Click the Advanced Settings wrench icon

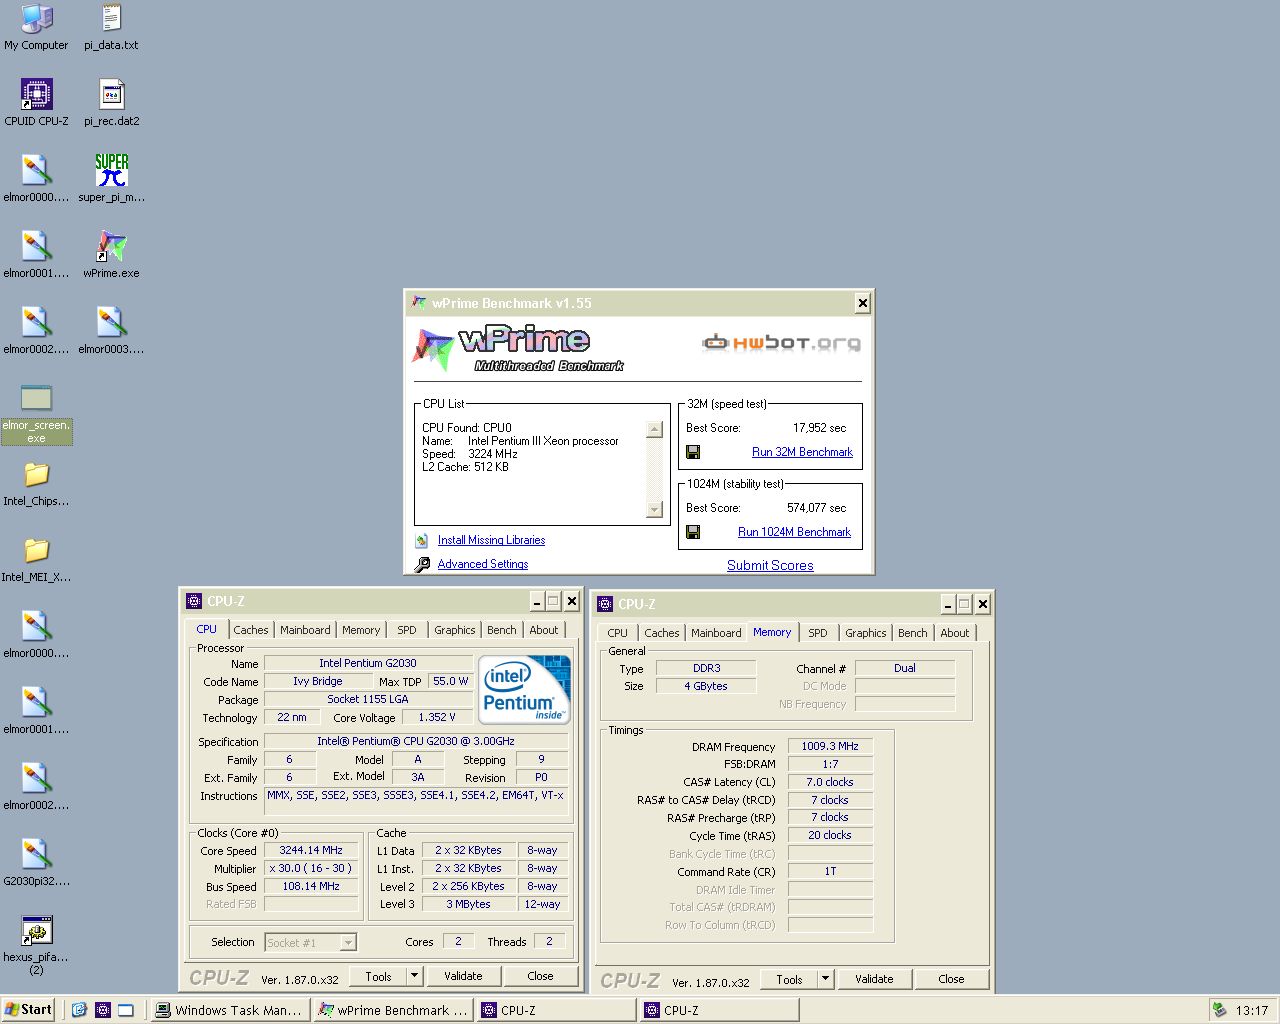[x=422, y=564]
